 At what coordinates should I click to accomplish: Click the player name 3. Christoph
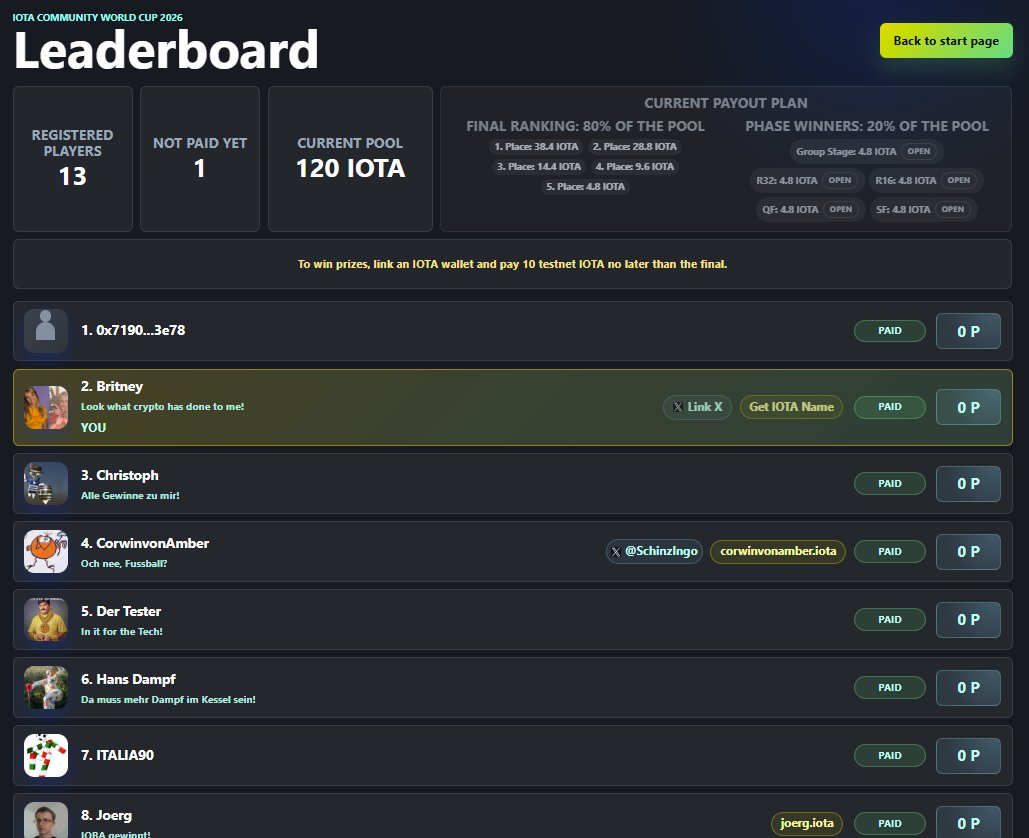[119, 475]
